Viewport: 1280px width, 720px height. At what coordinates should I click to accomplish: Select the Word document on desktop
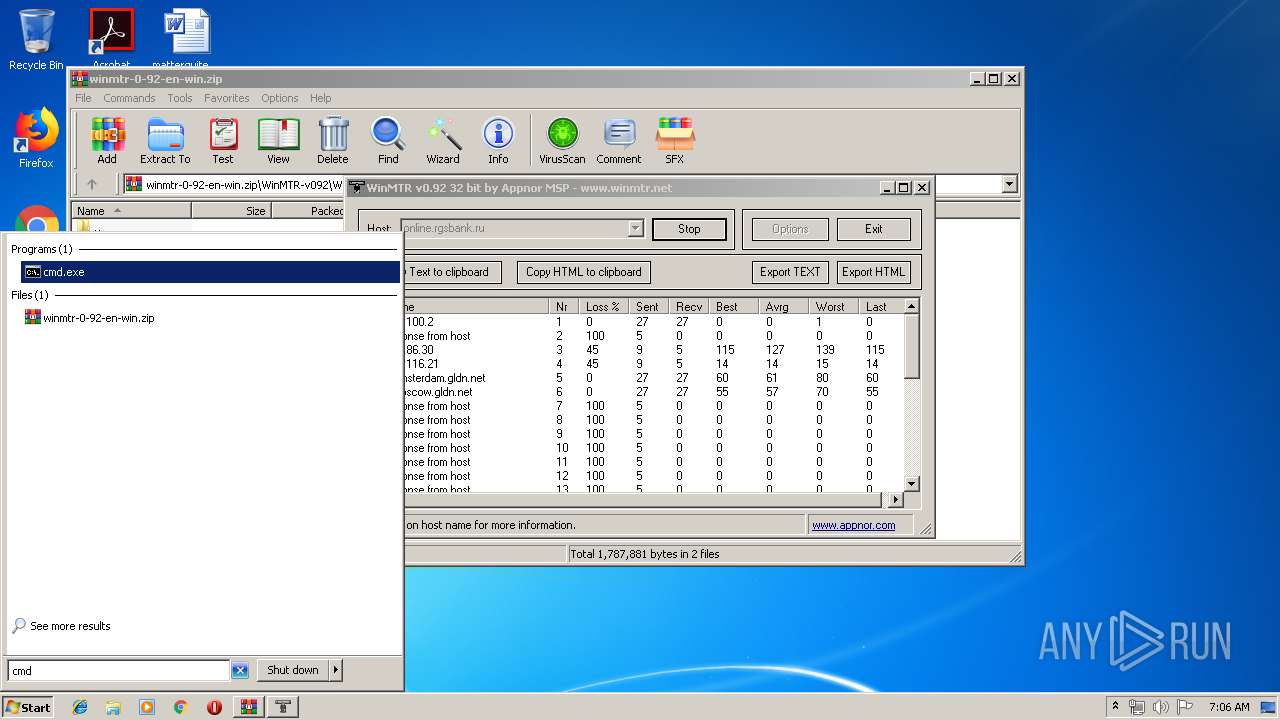187,38
